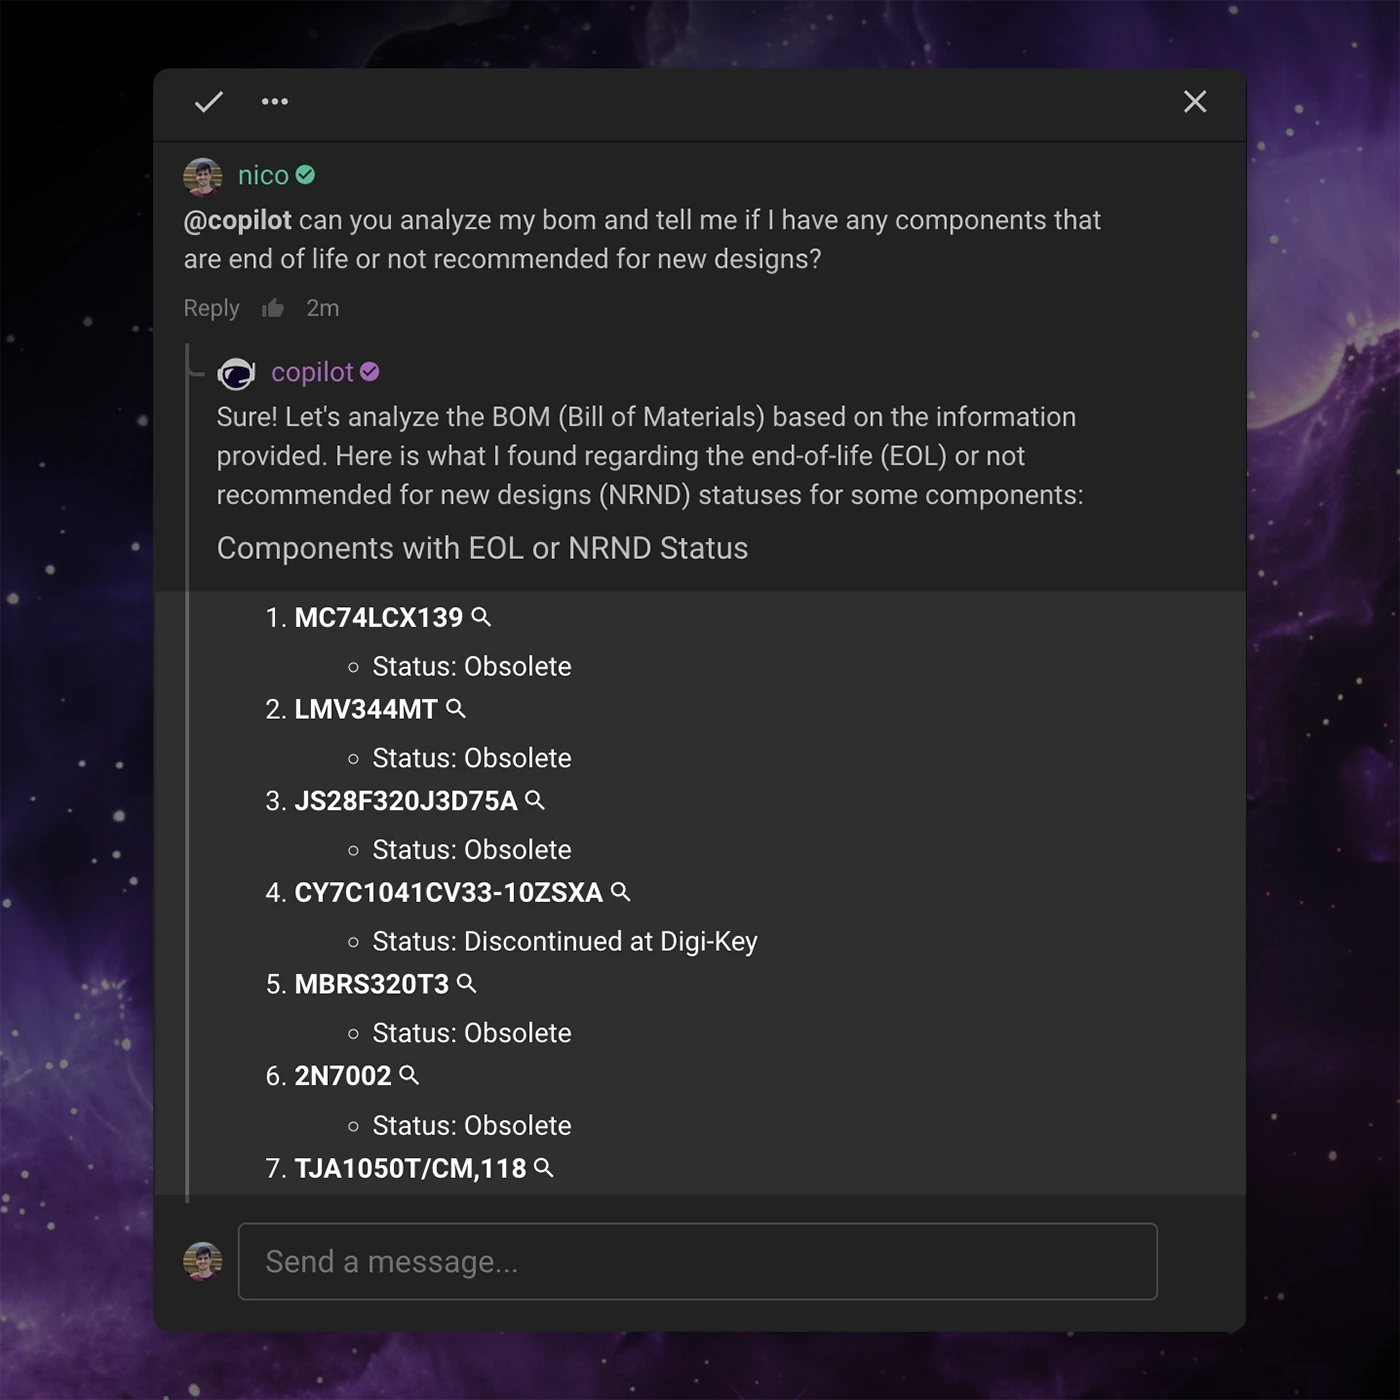Close the comment panel
Image resolution: width=1400 pixels, height=1400 pixels.
coord(1194,102)
